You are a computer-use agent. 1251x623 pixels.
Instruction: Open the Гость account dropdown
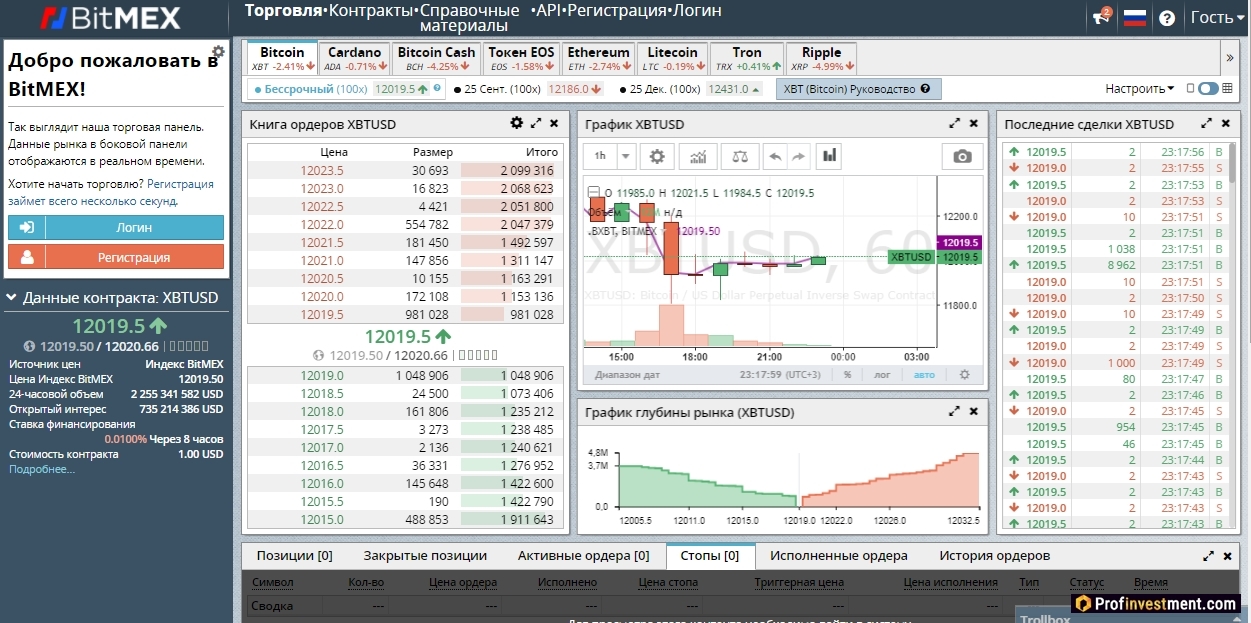[x=1217, y=17]
